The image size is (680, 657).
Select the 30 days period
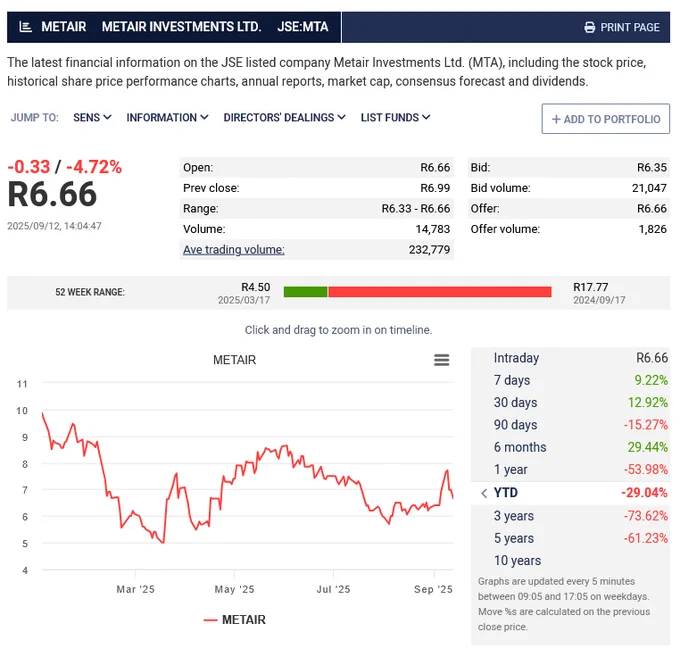(x=570, y=402)
